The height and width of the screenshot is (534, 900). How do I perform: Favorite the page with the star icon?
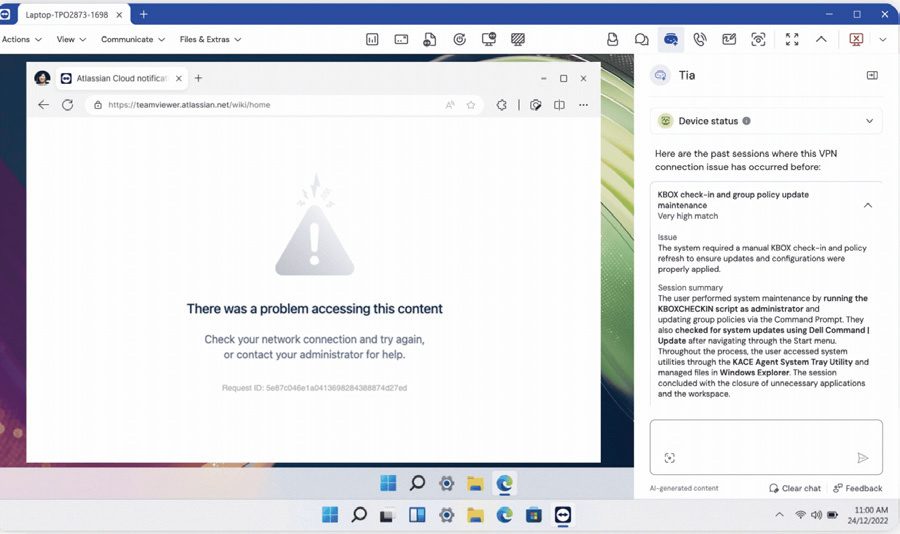click(x=471, y=105)
